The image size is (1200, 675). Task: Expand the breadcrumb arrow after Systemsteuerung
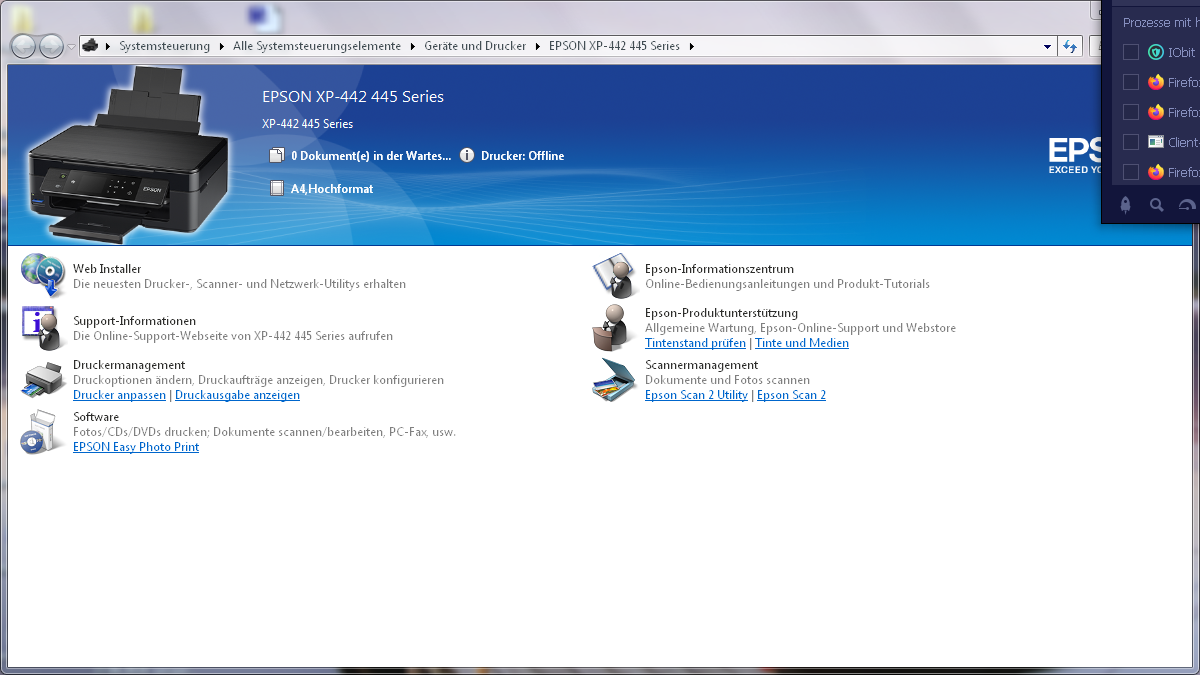click(221, 46)
